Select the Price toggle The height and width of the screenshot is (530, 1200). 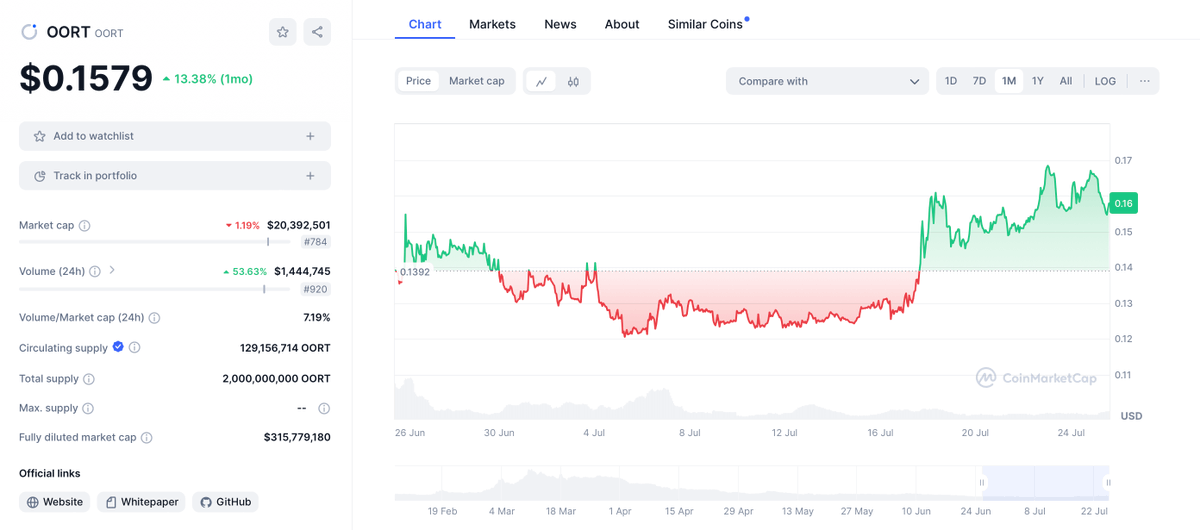tap(418, 81)
